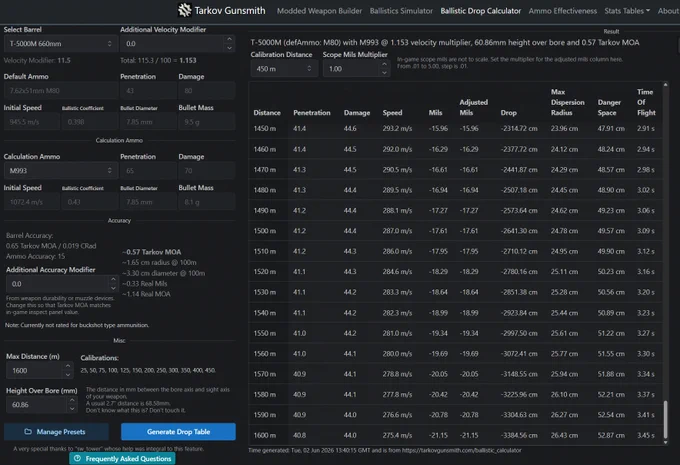Select the 1450 m distance row cell
Viewport: 680px width, 465px height.
pos(265,129)
